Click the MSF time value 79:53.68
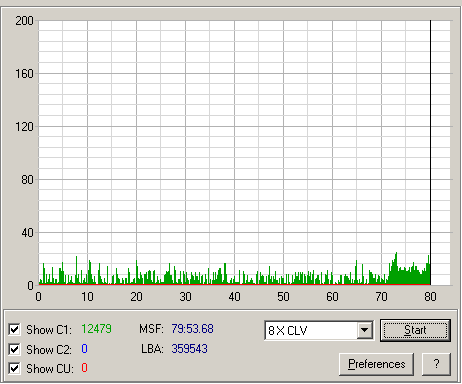This screenshot has height=384, width=462. pyautogui.click(x=192, y=329)
